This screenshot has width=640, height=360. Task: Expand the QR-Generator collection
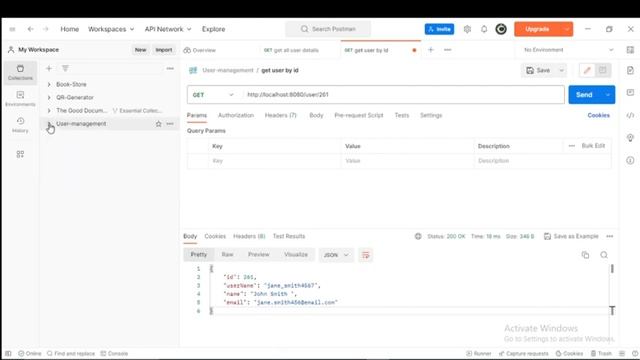point(49,98)
